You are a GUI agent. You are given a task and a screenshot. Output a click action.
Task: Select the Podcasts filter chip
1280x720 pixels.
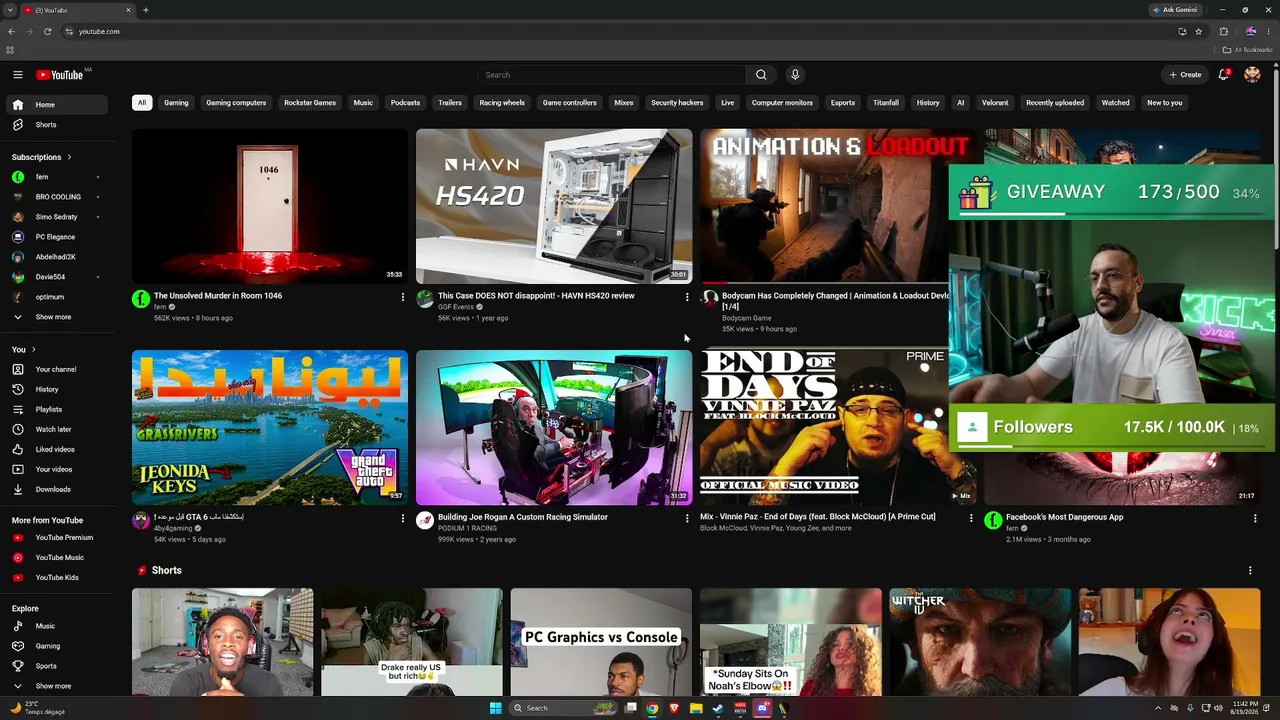(x=405, y=102)
